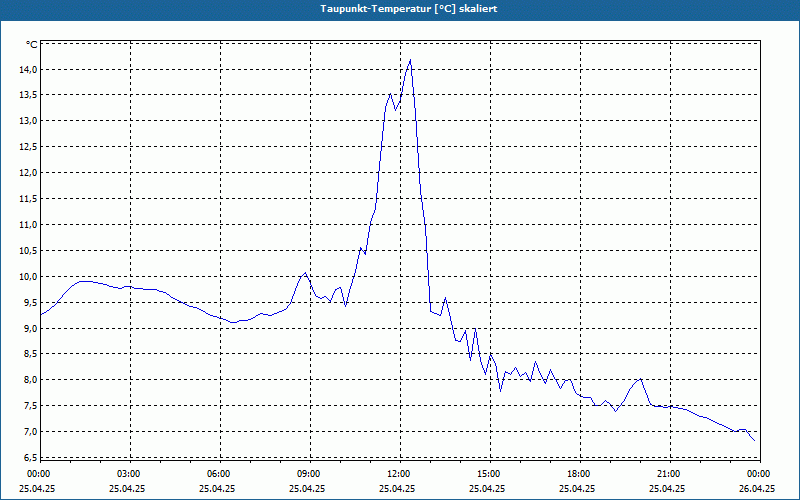Select the '10,0' y-axis value

pyautogui.click(x=29, y=277)
